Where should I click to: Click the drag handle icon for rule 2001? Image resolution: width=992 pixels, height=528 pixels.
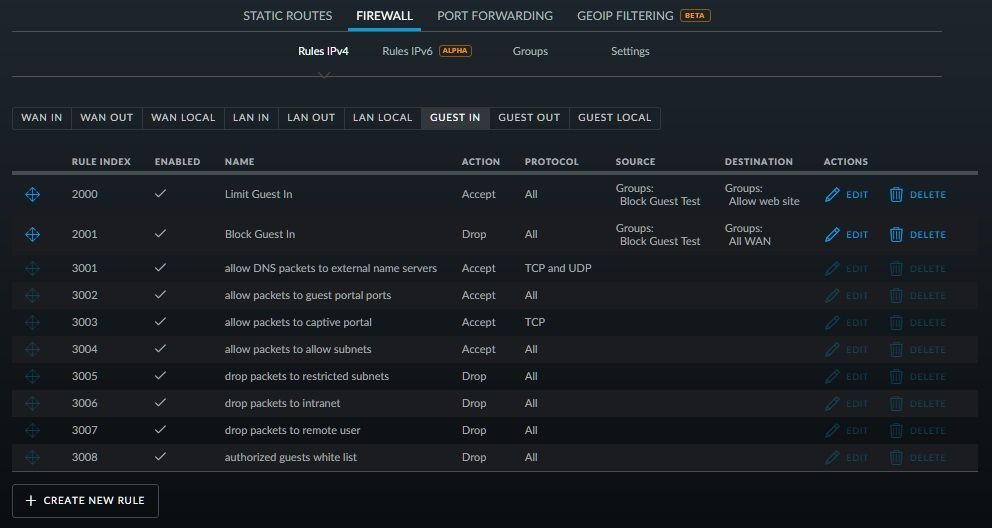point(32,235)
